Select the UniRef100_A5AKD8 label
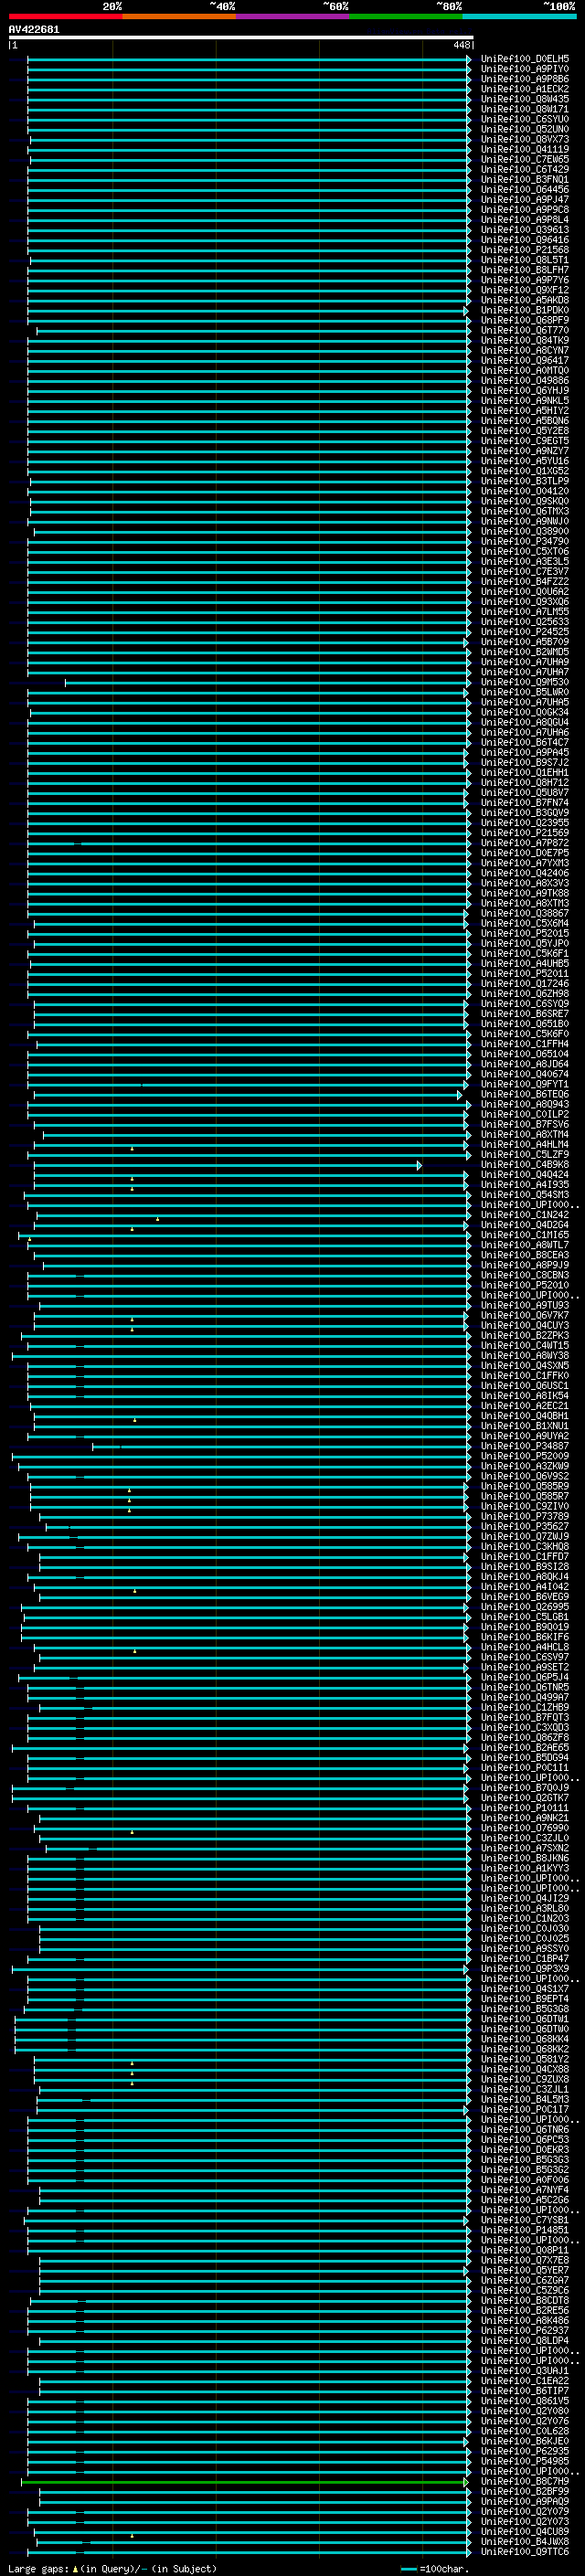 525,300
